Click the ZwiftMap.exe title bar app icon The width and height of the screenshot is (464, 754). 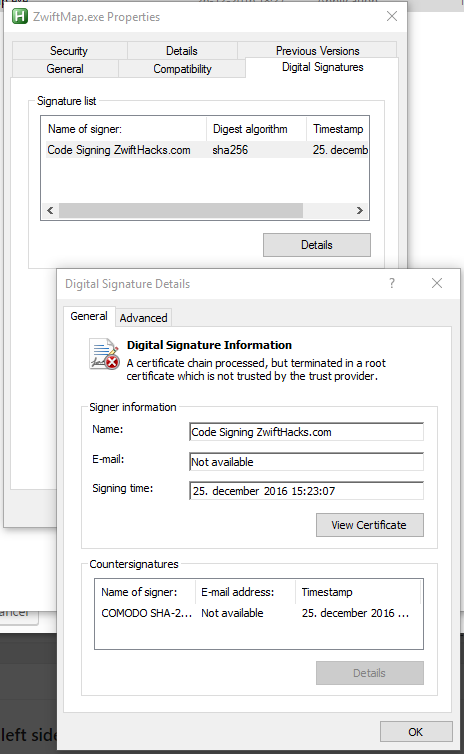pos(20,16)
